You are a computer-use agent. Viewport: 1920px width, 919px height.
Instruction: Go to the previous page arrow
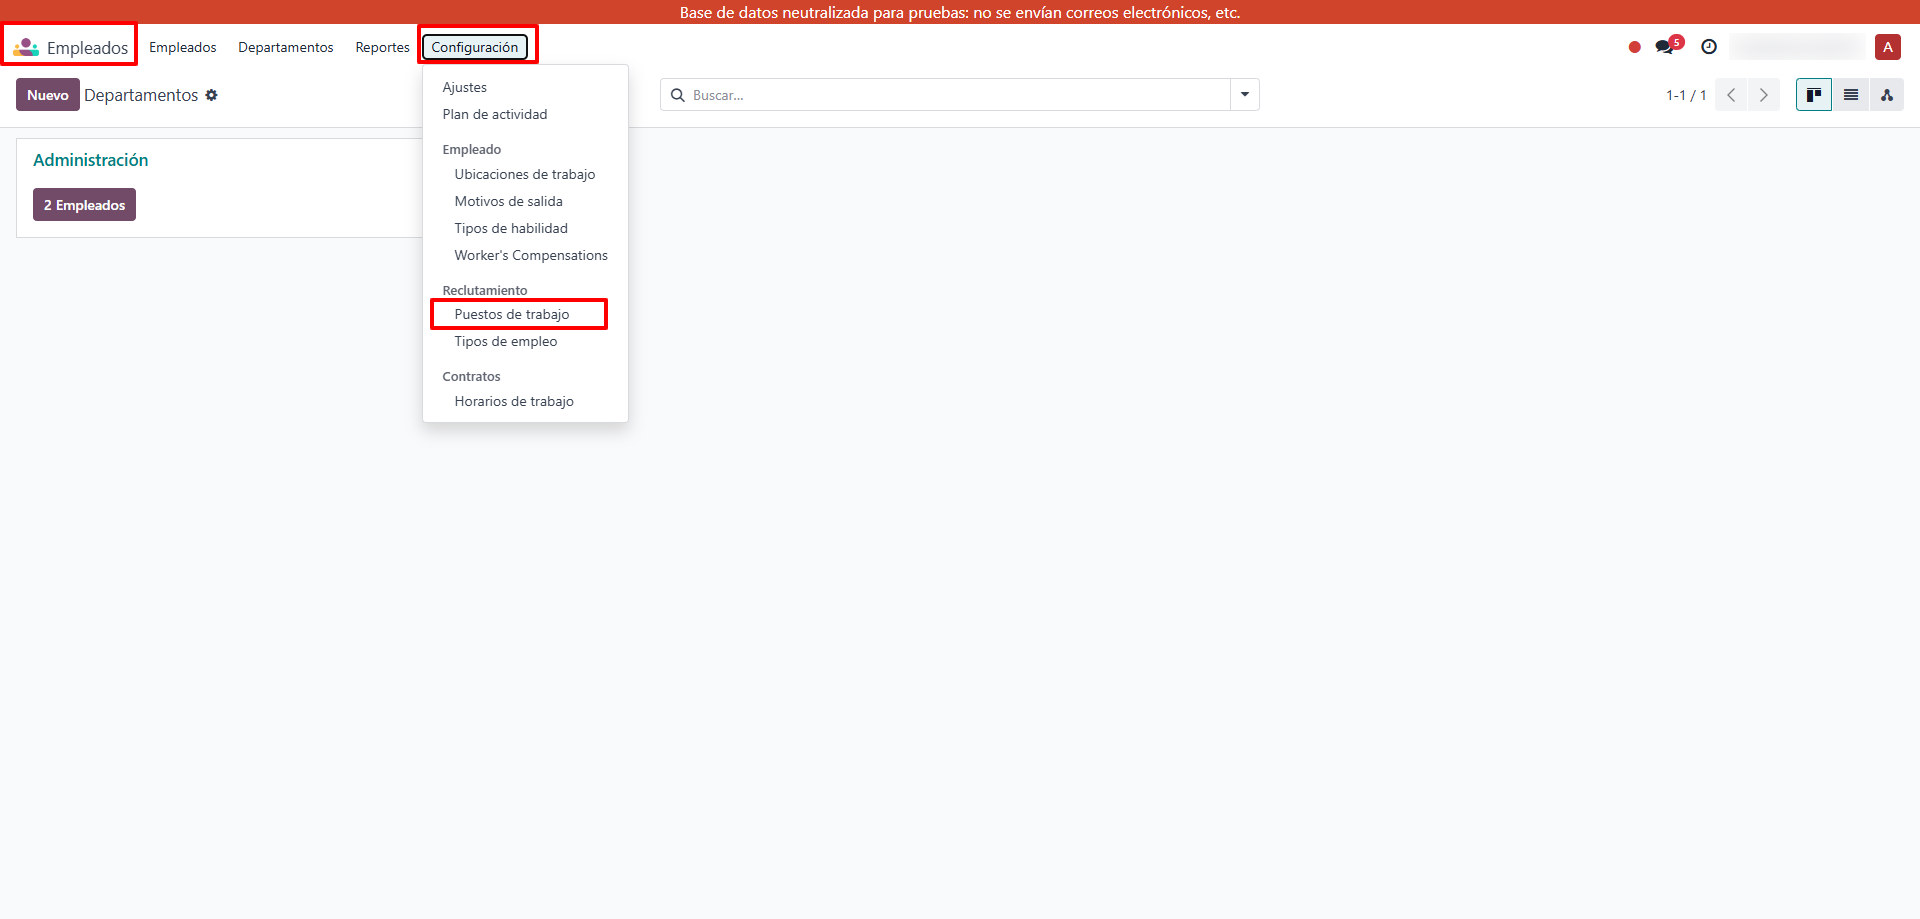(x=1731, y=95)
